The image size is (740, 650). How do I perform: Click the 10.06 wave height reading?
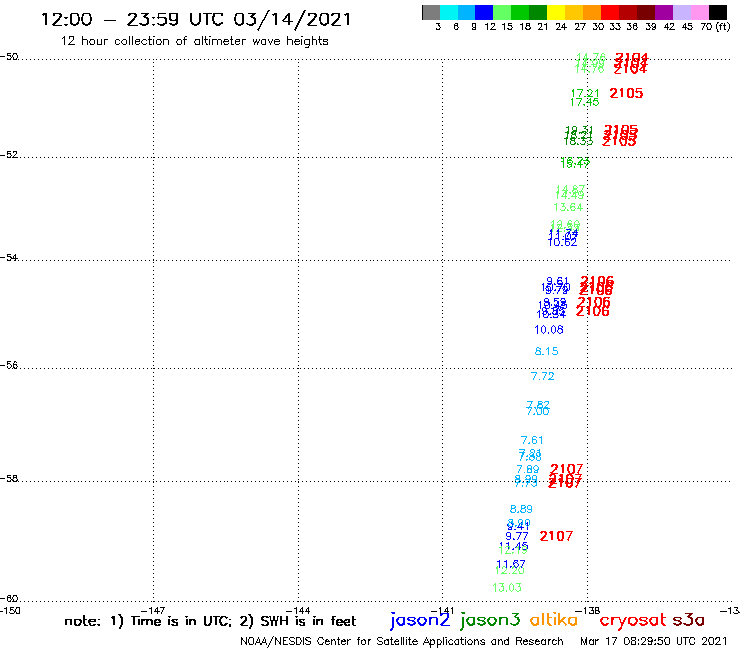[549, 330]
